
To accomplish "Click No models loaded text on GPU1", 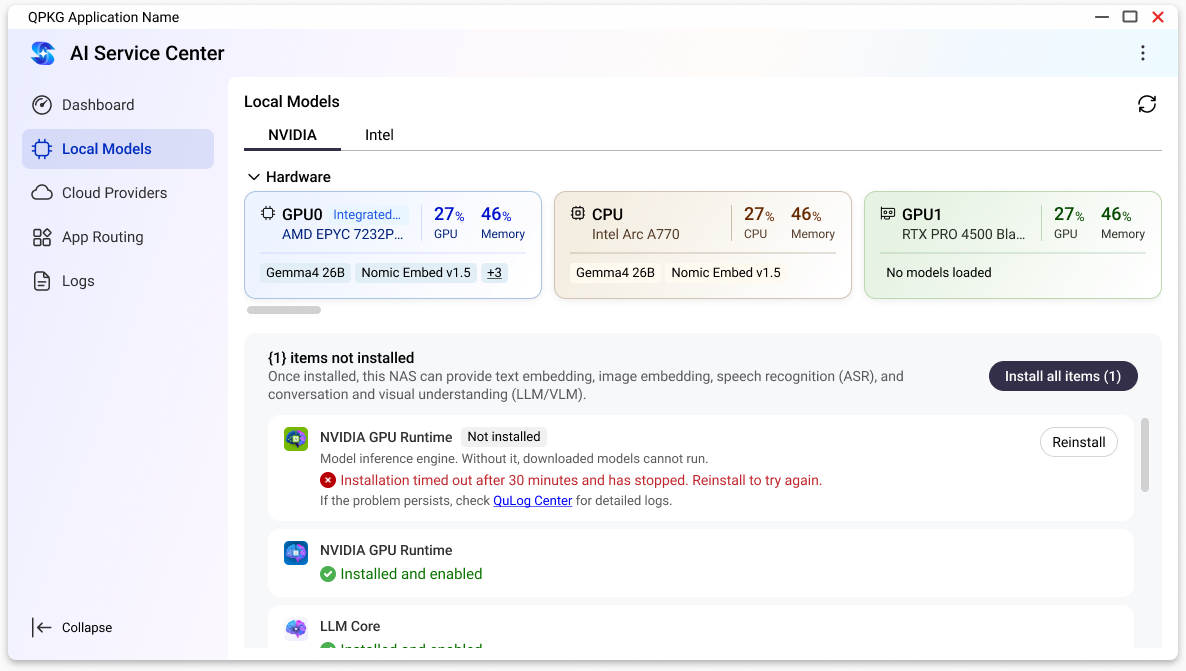I will coord(939,272).
